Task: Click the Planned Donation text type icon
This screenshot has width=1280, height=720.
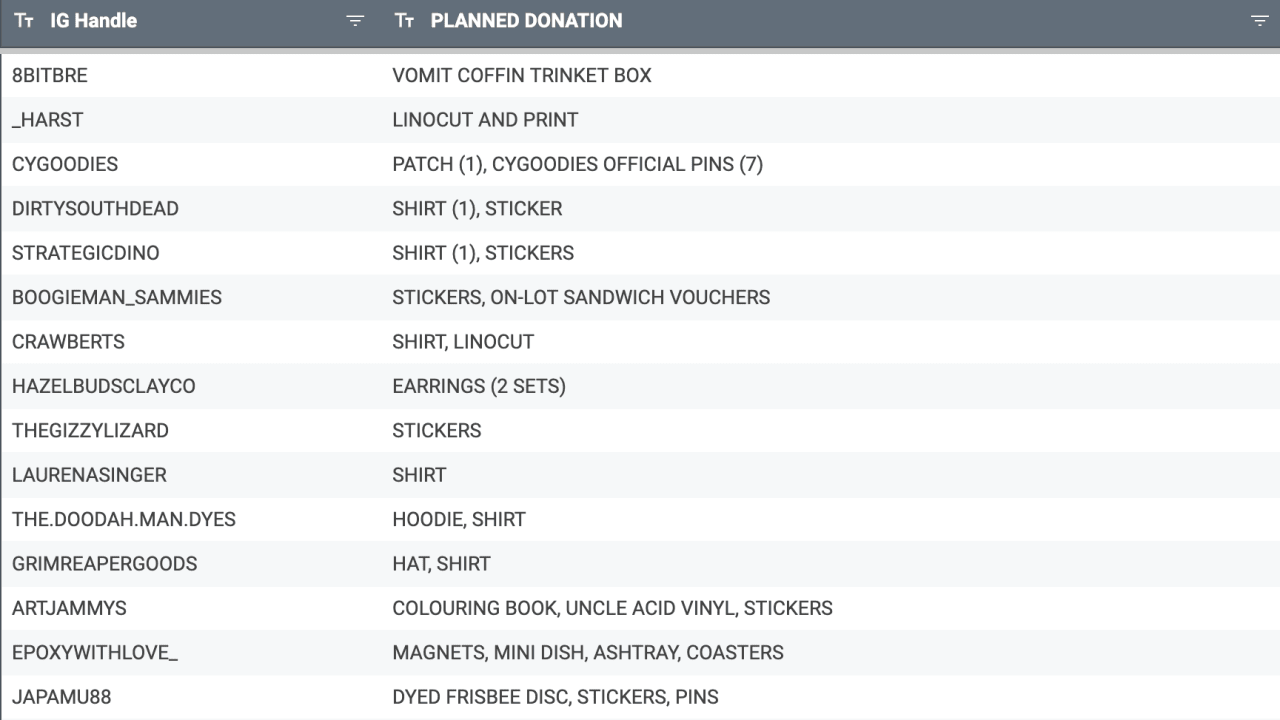Action: coord(404,21)
